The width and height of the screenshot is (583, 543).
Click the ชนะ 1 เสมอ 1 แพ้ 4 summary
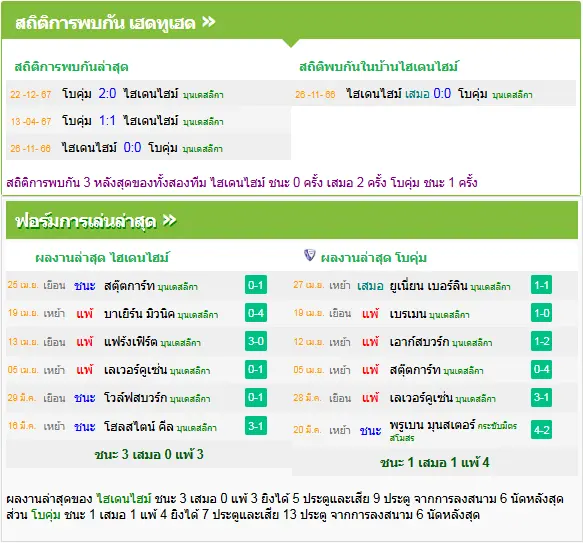[435, 463]
